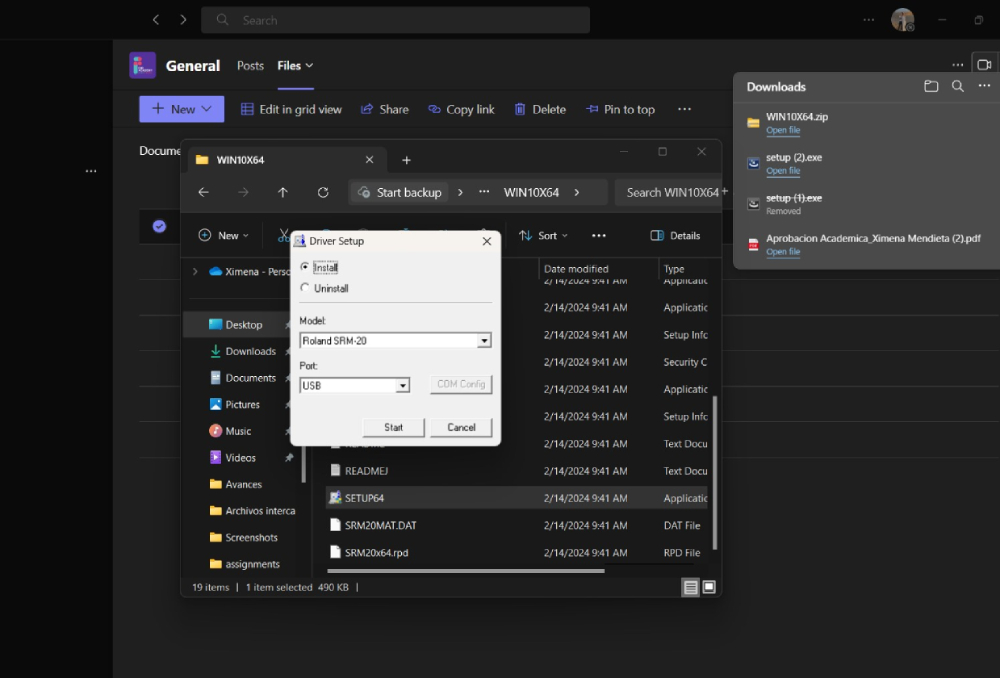
Task: Open the Posts tab in Teams
Action: pos(250,66)
